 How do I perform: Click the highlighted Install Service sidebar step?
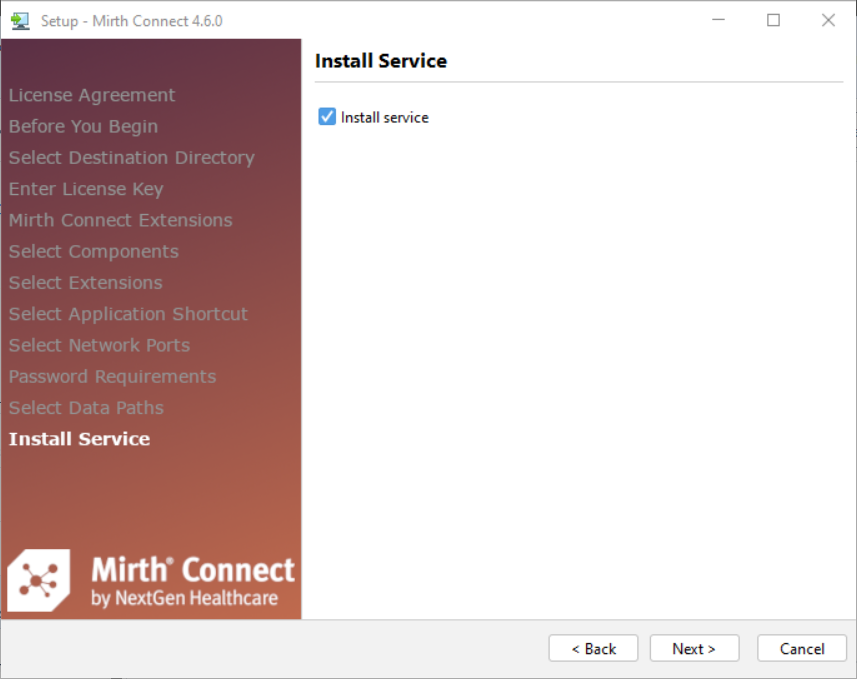coord(79,439)
